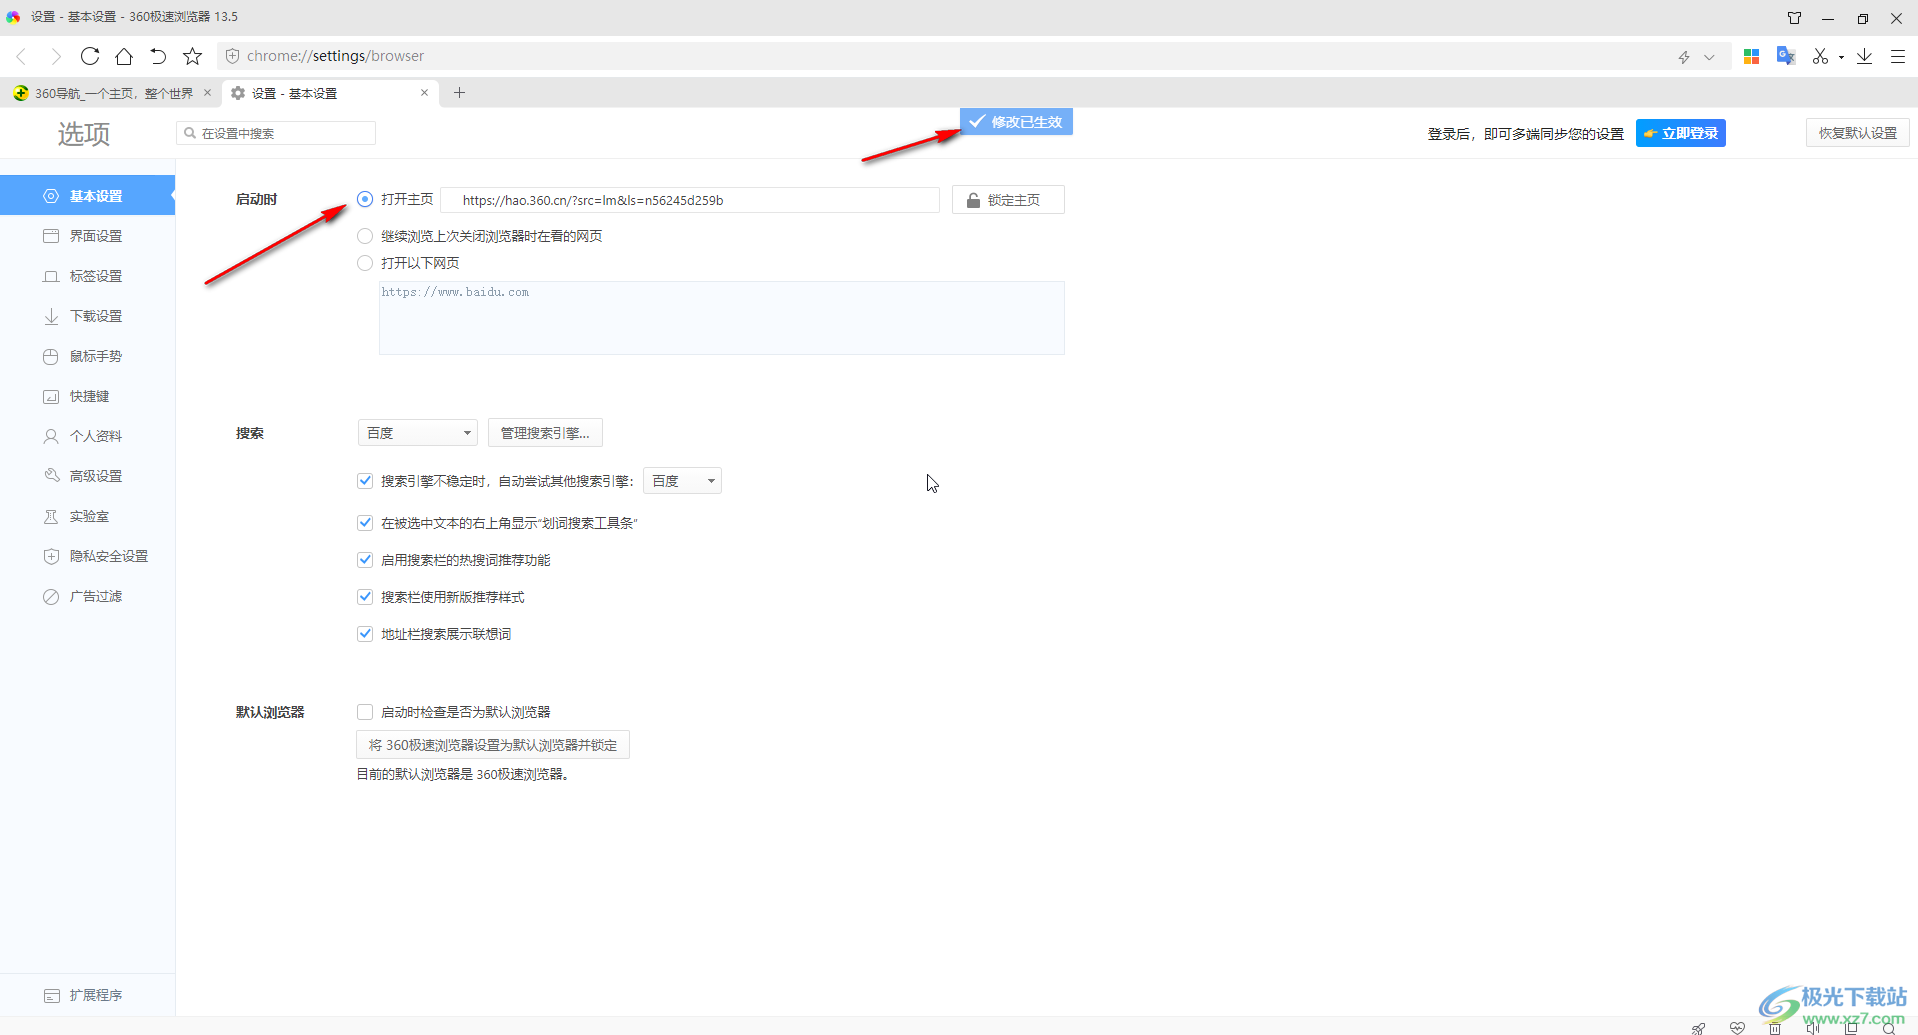Image resolution: width=1918 pixels, height=1035 pixels.
Task: Open the colorful apps grid extension icon
Action: tap(1751, 56)
